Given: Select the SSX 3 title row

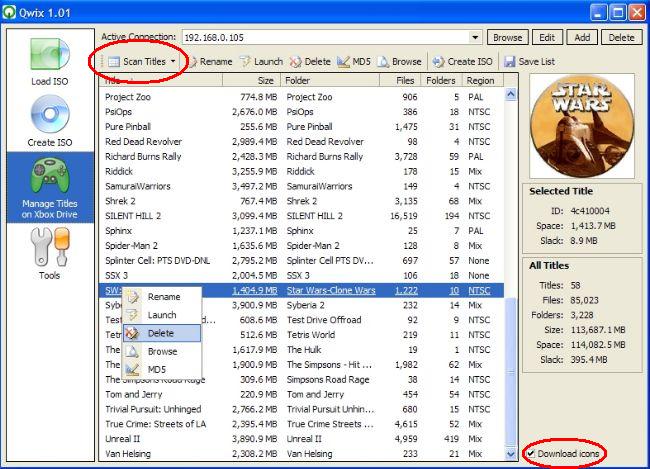Looking at the screenshot, I should click(x=301, y=276).
